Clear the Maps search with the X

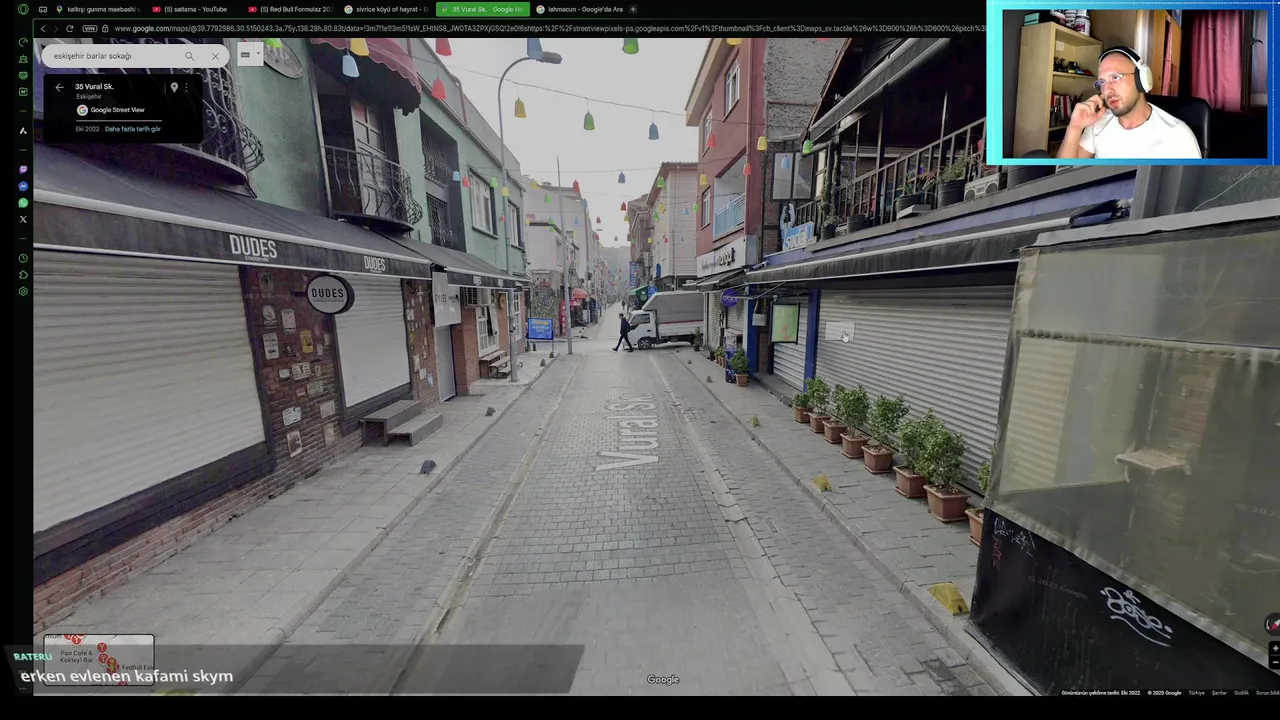(215, 56)
